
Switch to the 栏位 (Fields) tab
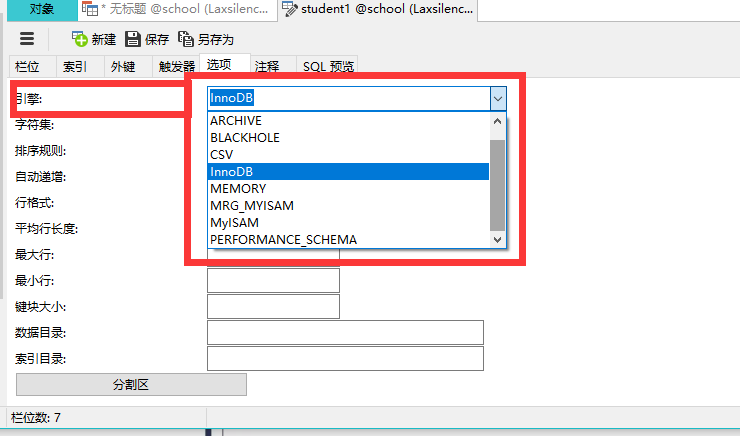[x=27, y=67]
